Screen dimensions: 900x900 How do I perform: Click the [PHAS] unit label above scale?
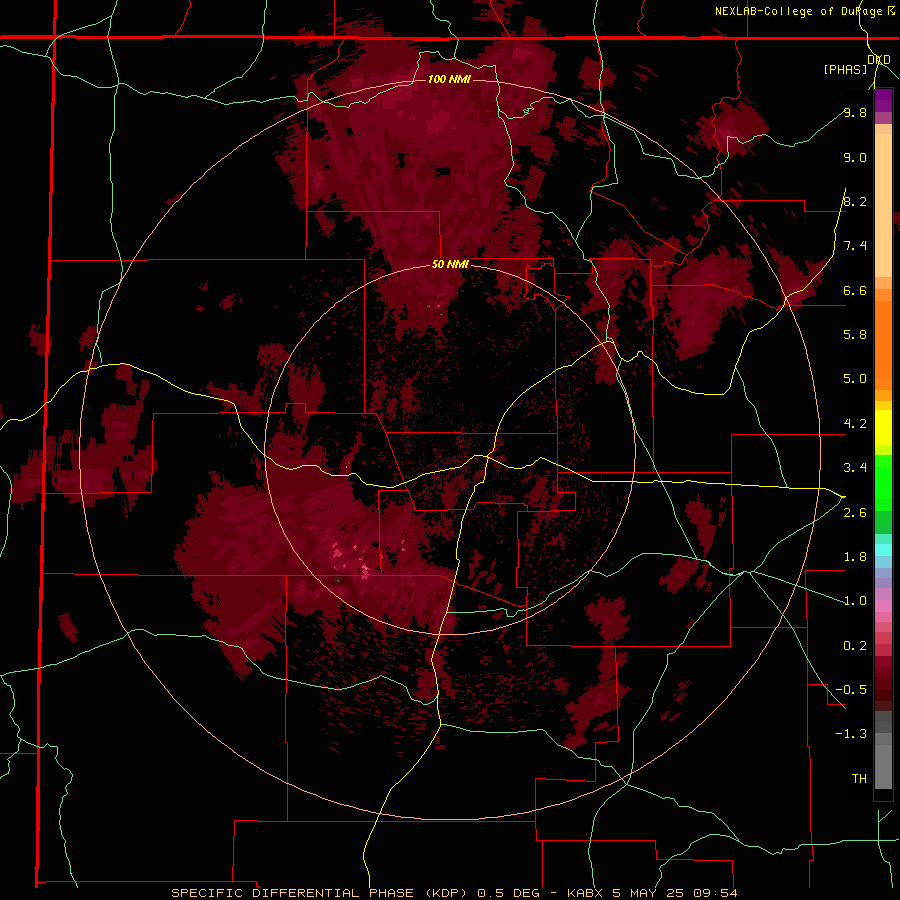click(x=845, y=70)
